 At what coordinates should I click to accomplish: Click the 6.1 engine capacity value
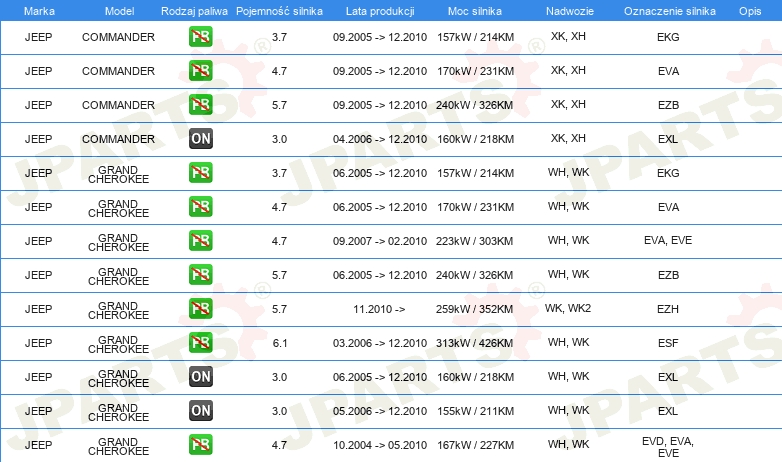tap(280, 343)
